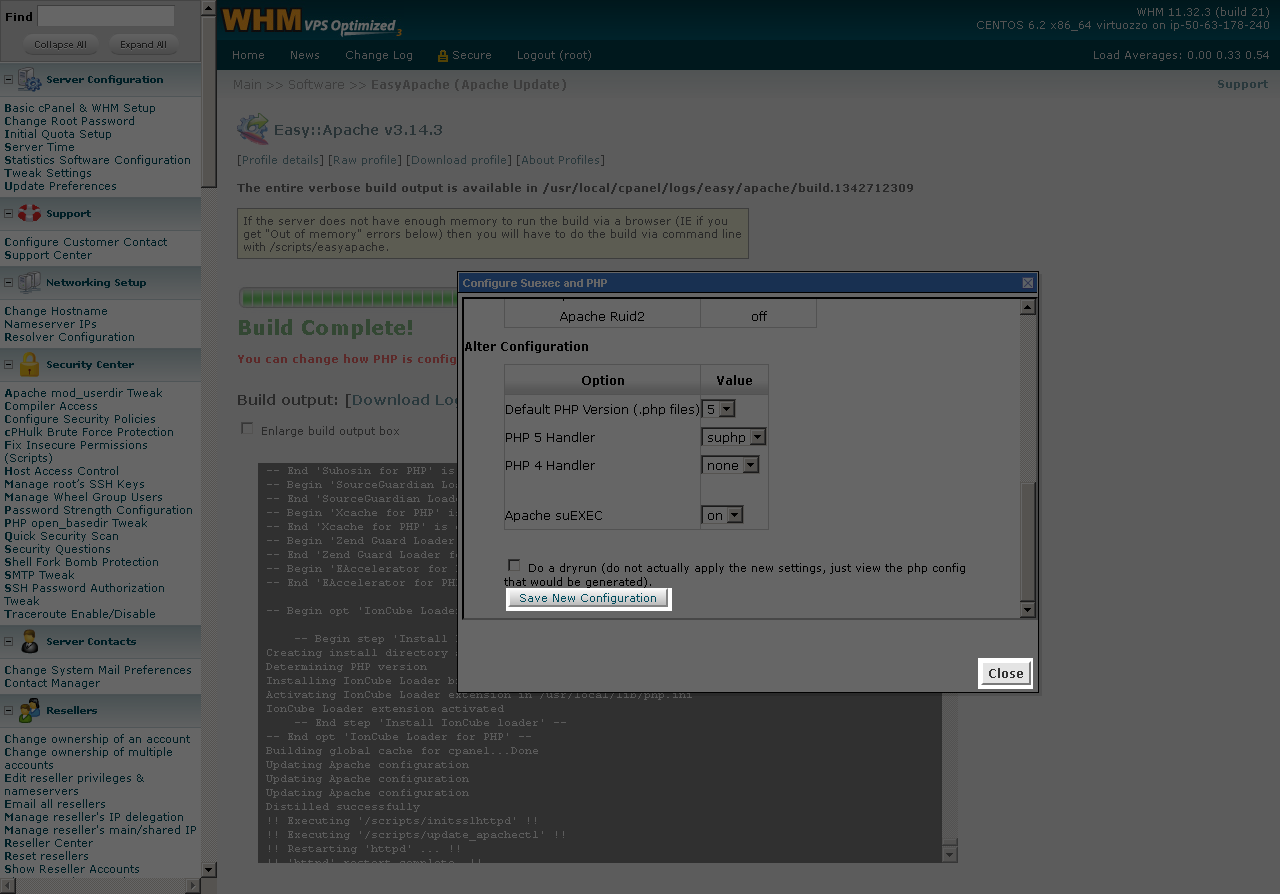1280x894 pixels.
Task: Click the Support lifebuoy icon
Action: point(29,214)
